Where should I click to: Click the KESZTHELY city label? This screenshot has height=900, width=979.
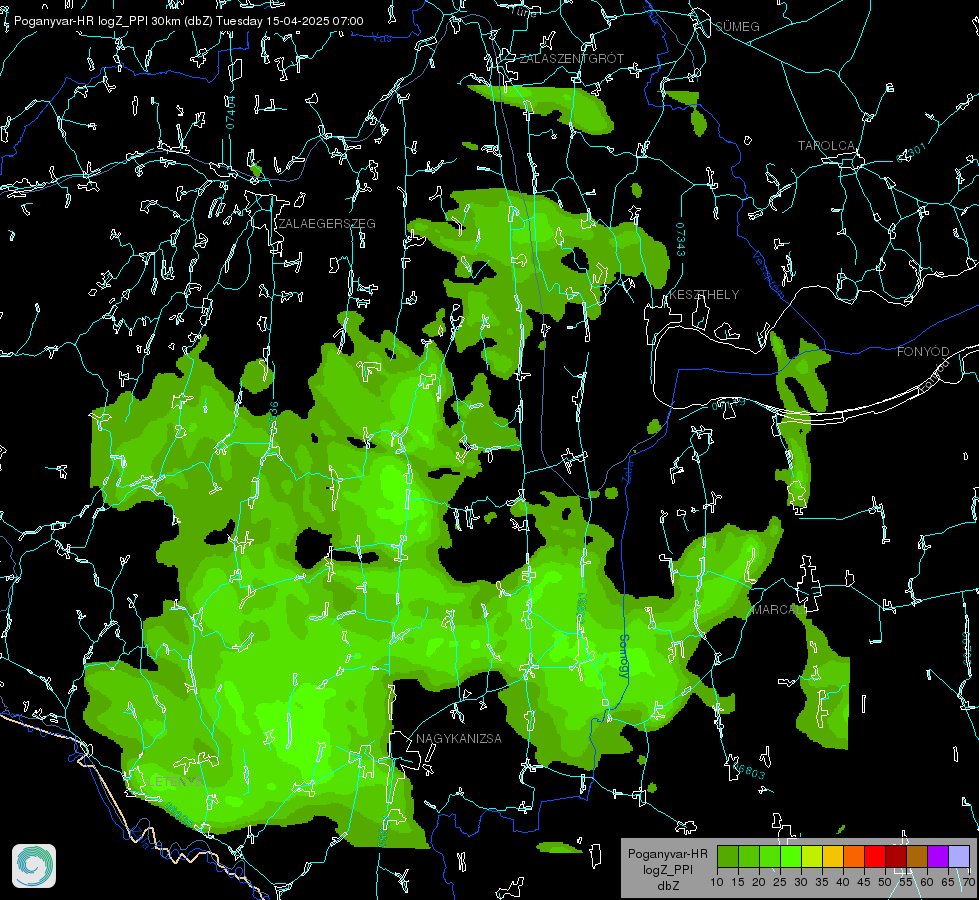pos(704,294)
